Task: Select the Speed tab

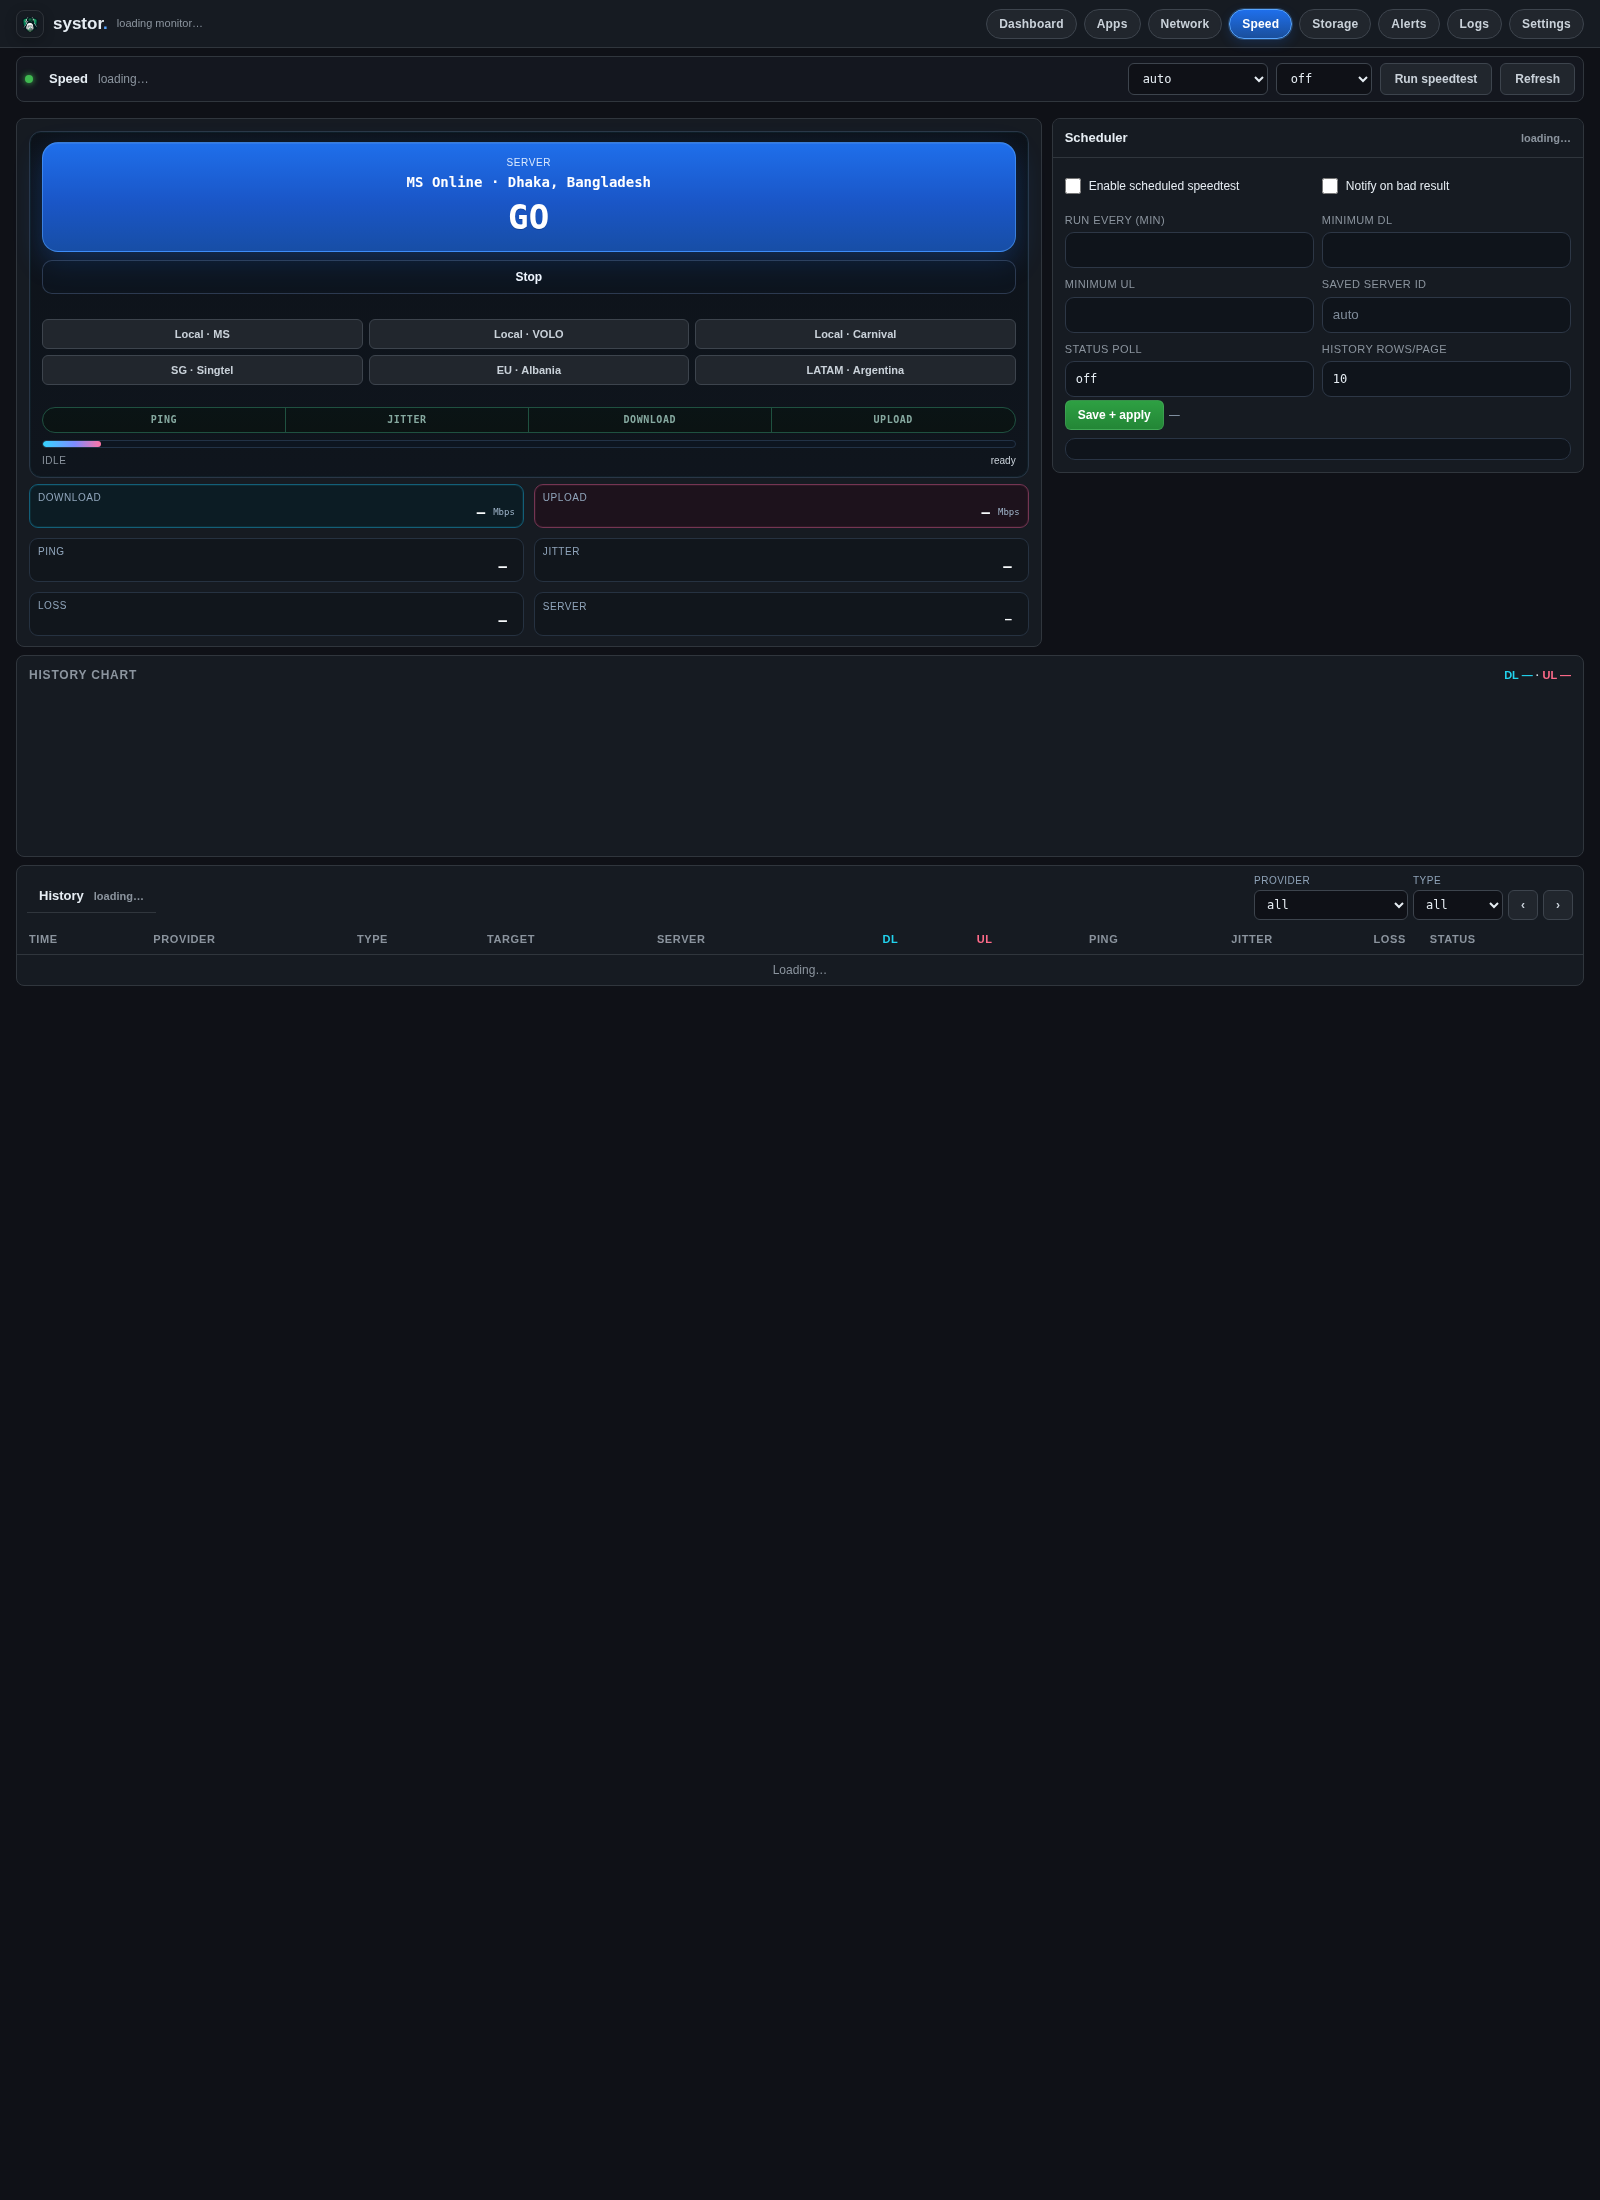Action: click(1260, 24)
